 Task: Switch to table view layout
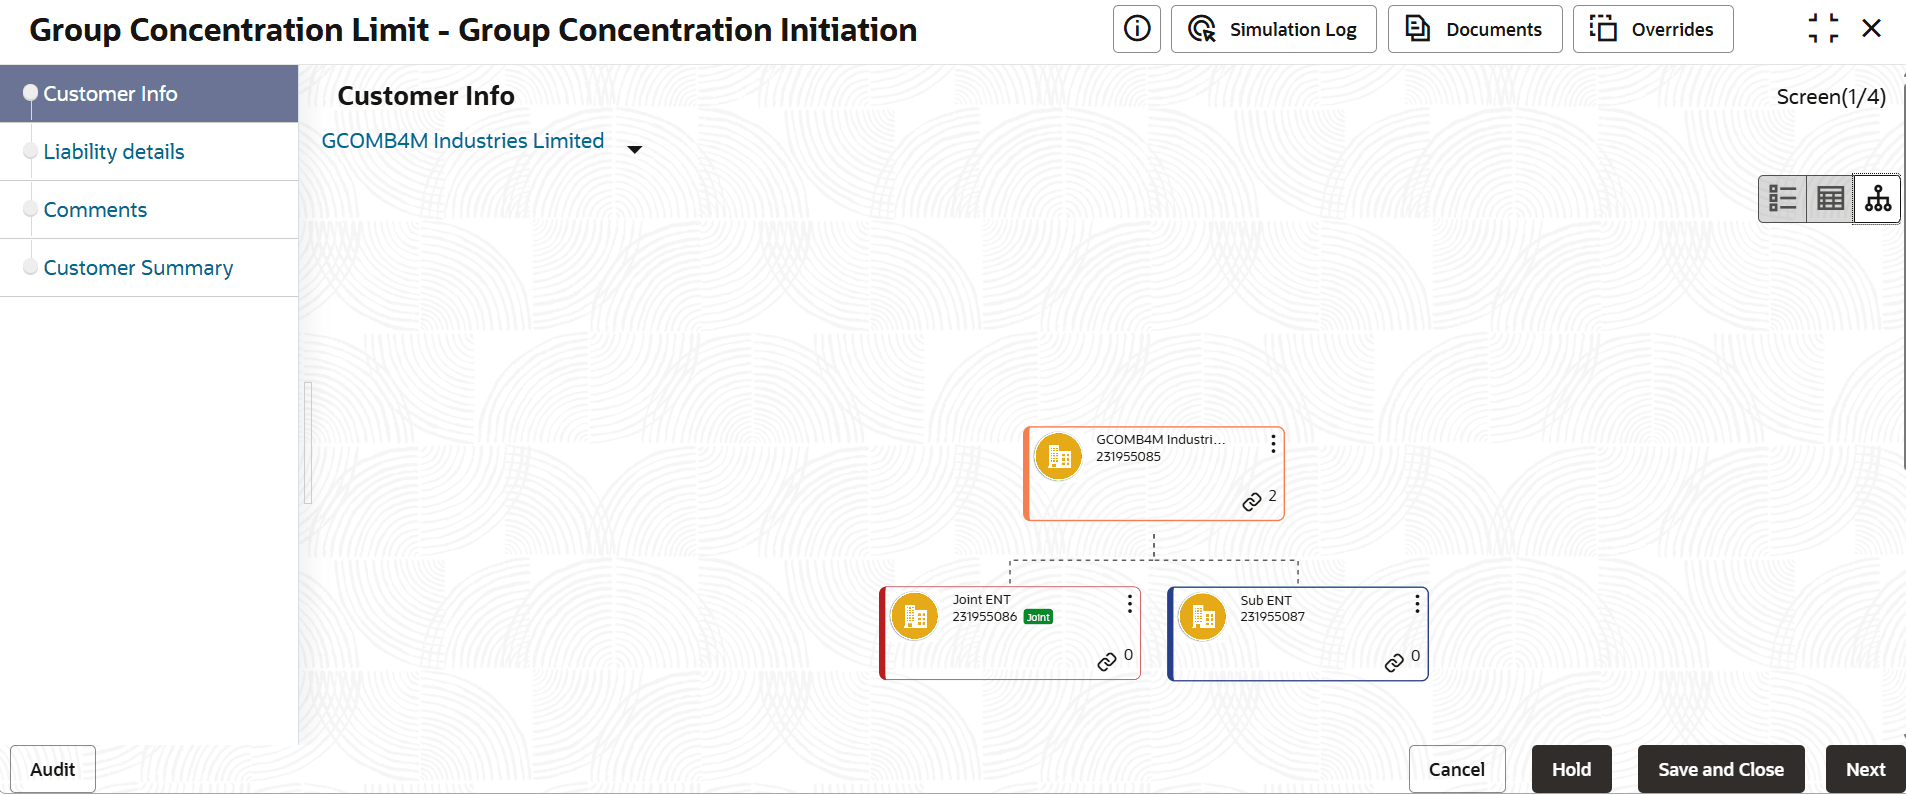[1830, 199]
